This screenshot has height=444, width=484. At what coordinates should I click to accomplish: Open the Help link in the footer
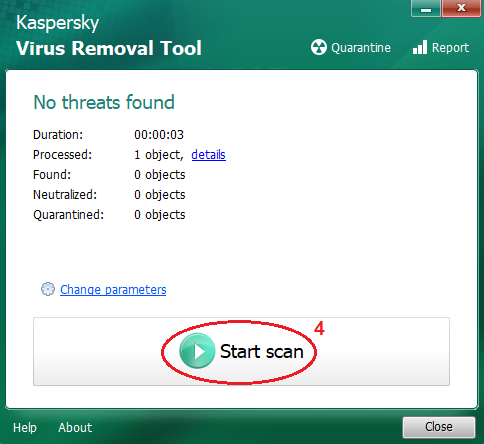tap(25, 427)
